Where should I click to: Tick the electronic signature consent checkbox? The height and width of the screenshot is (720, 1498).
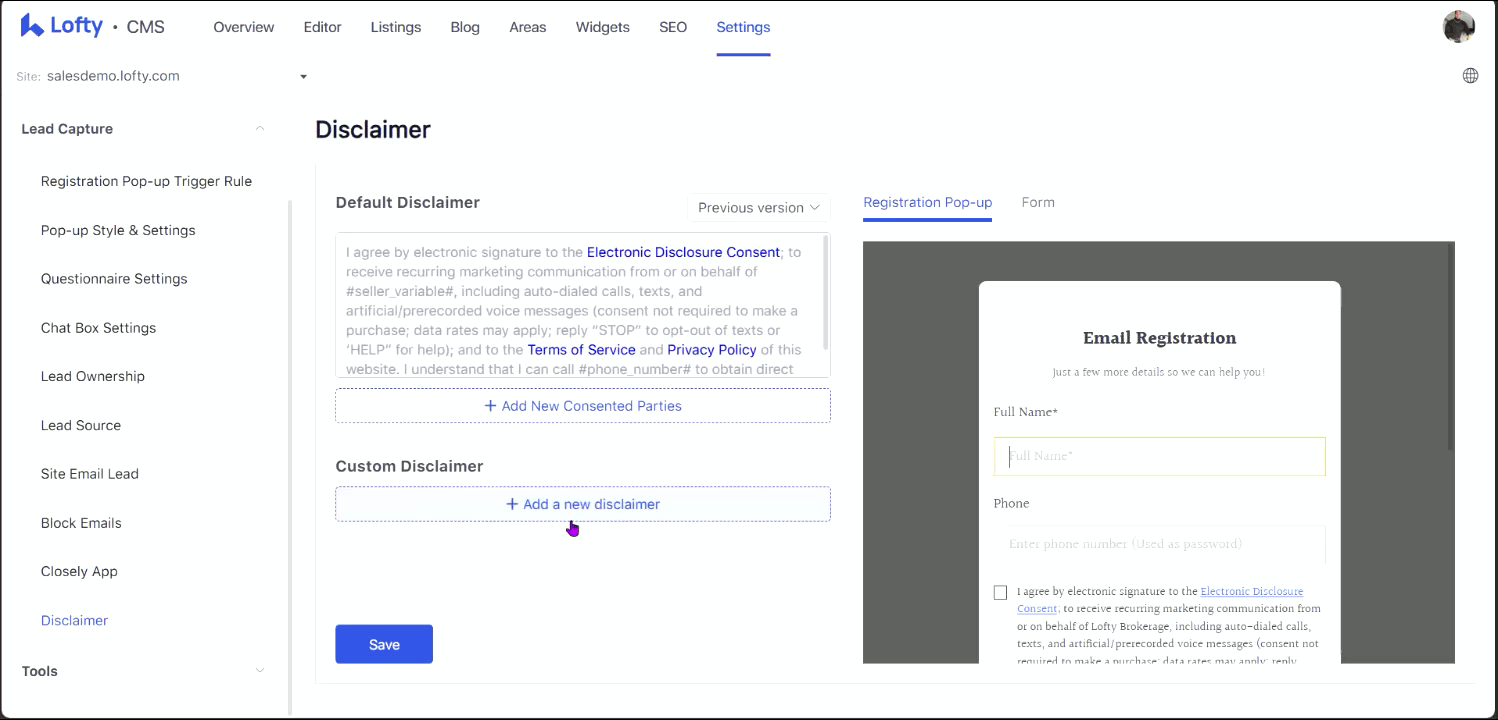(1000, 592)
